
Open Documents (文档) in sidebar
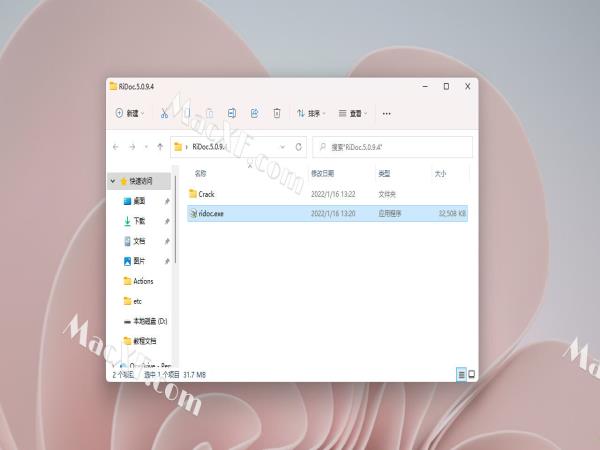[x=139, y=241]
